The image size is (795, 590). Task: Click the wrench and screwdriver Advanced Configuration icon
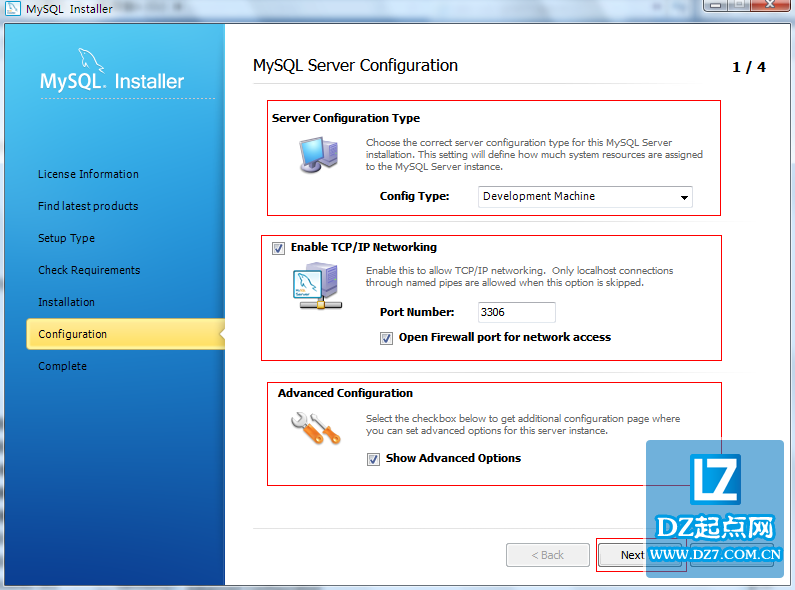(315, 428)
